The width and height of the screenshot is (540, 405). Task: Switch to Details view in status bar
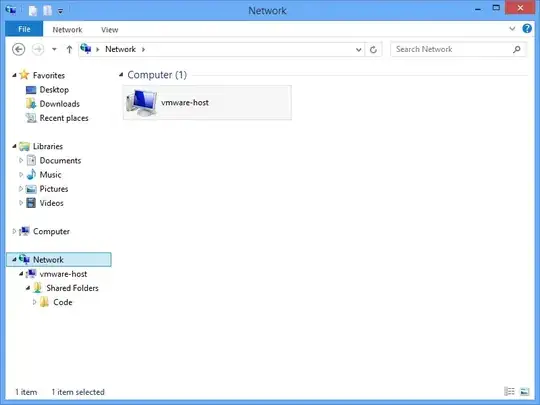pyautogui.click(x=509, y=392)
